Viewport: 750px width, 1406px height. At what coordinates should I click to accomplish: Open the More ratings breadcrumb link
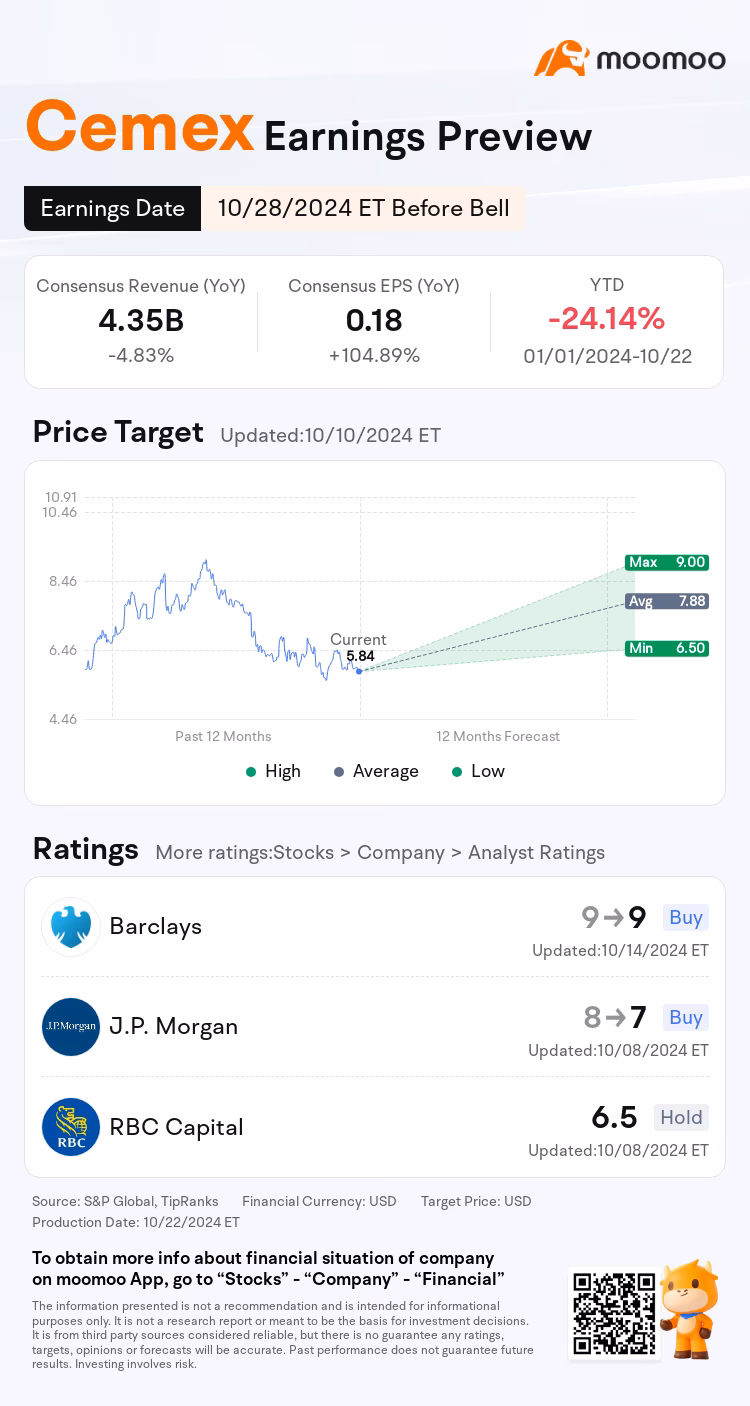pyautogui.click(x=380, y=853)
